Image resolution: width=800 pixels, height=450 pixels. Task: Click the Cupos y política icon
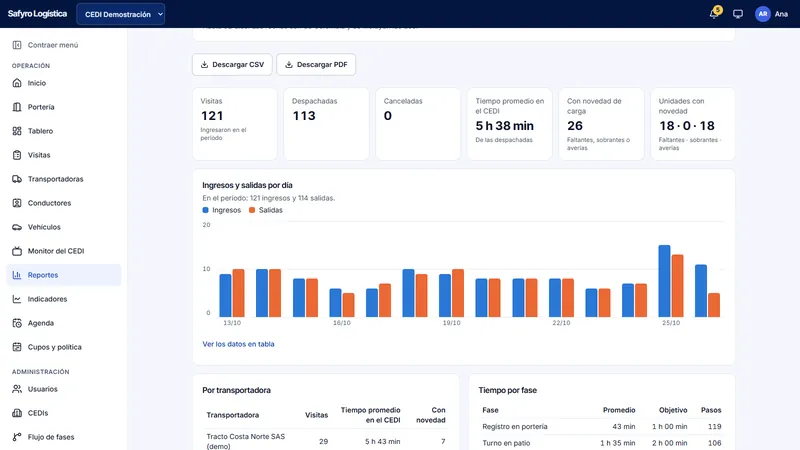[17, 346]
